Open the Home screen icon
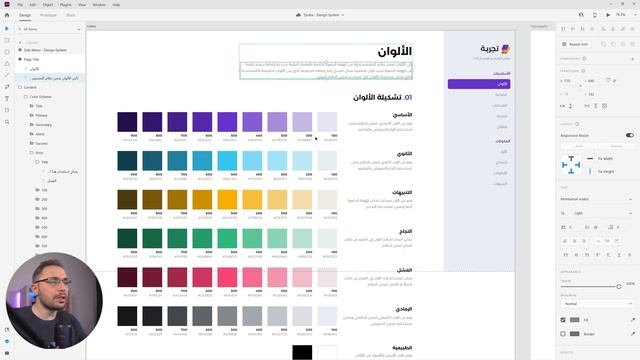The image size is (640, 360). (7, 15)
